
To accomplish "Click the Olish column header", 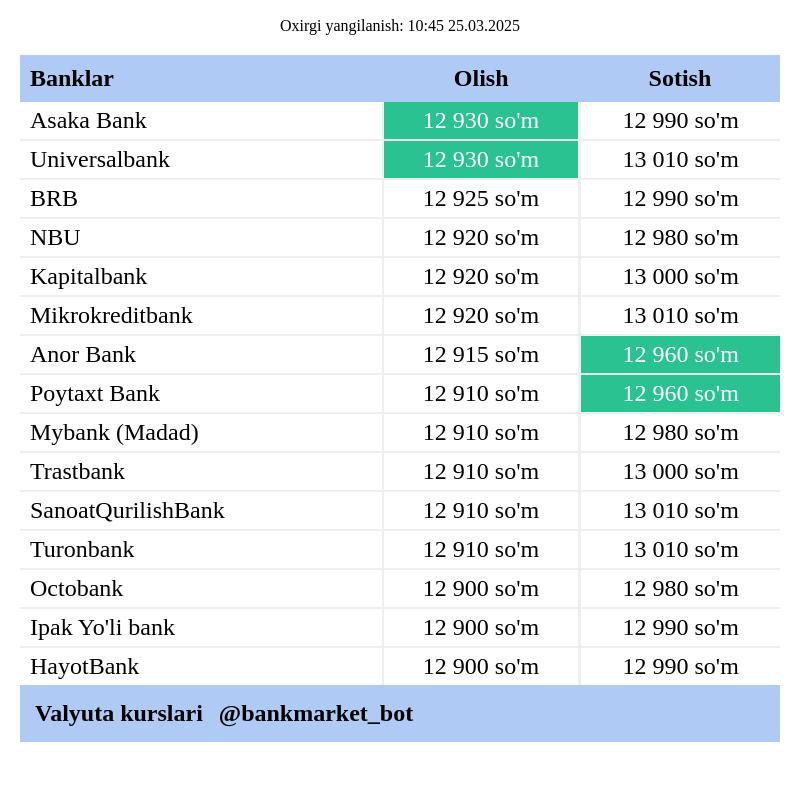I will pos(481,79).
